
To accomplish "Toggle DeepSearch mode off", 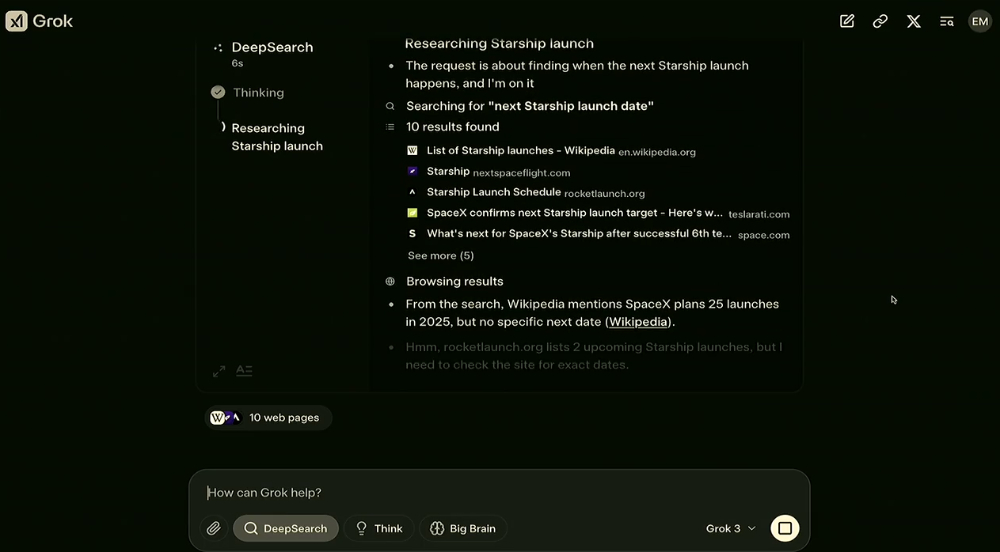I will tap(286, 528).
